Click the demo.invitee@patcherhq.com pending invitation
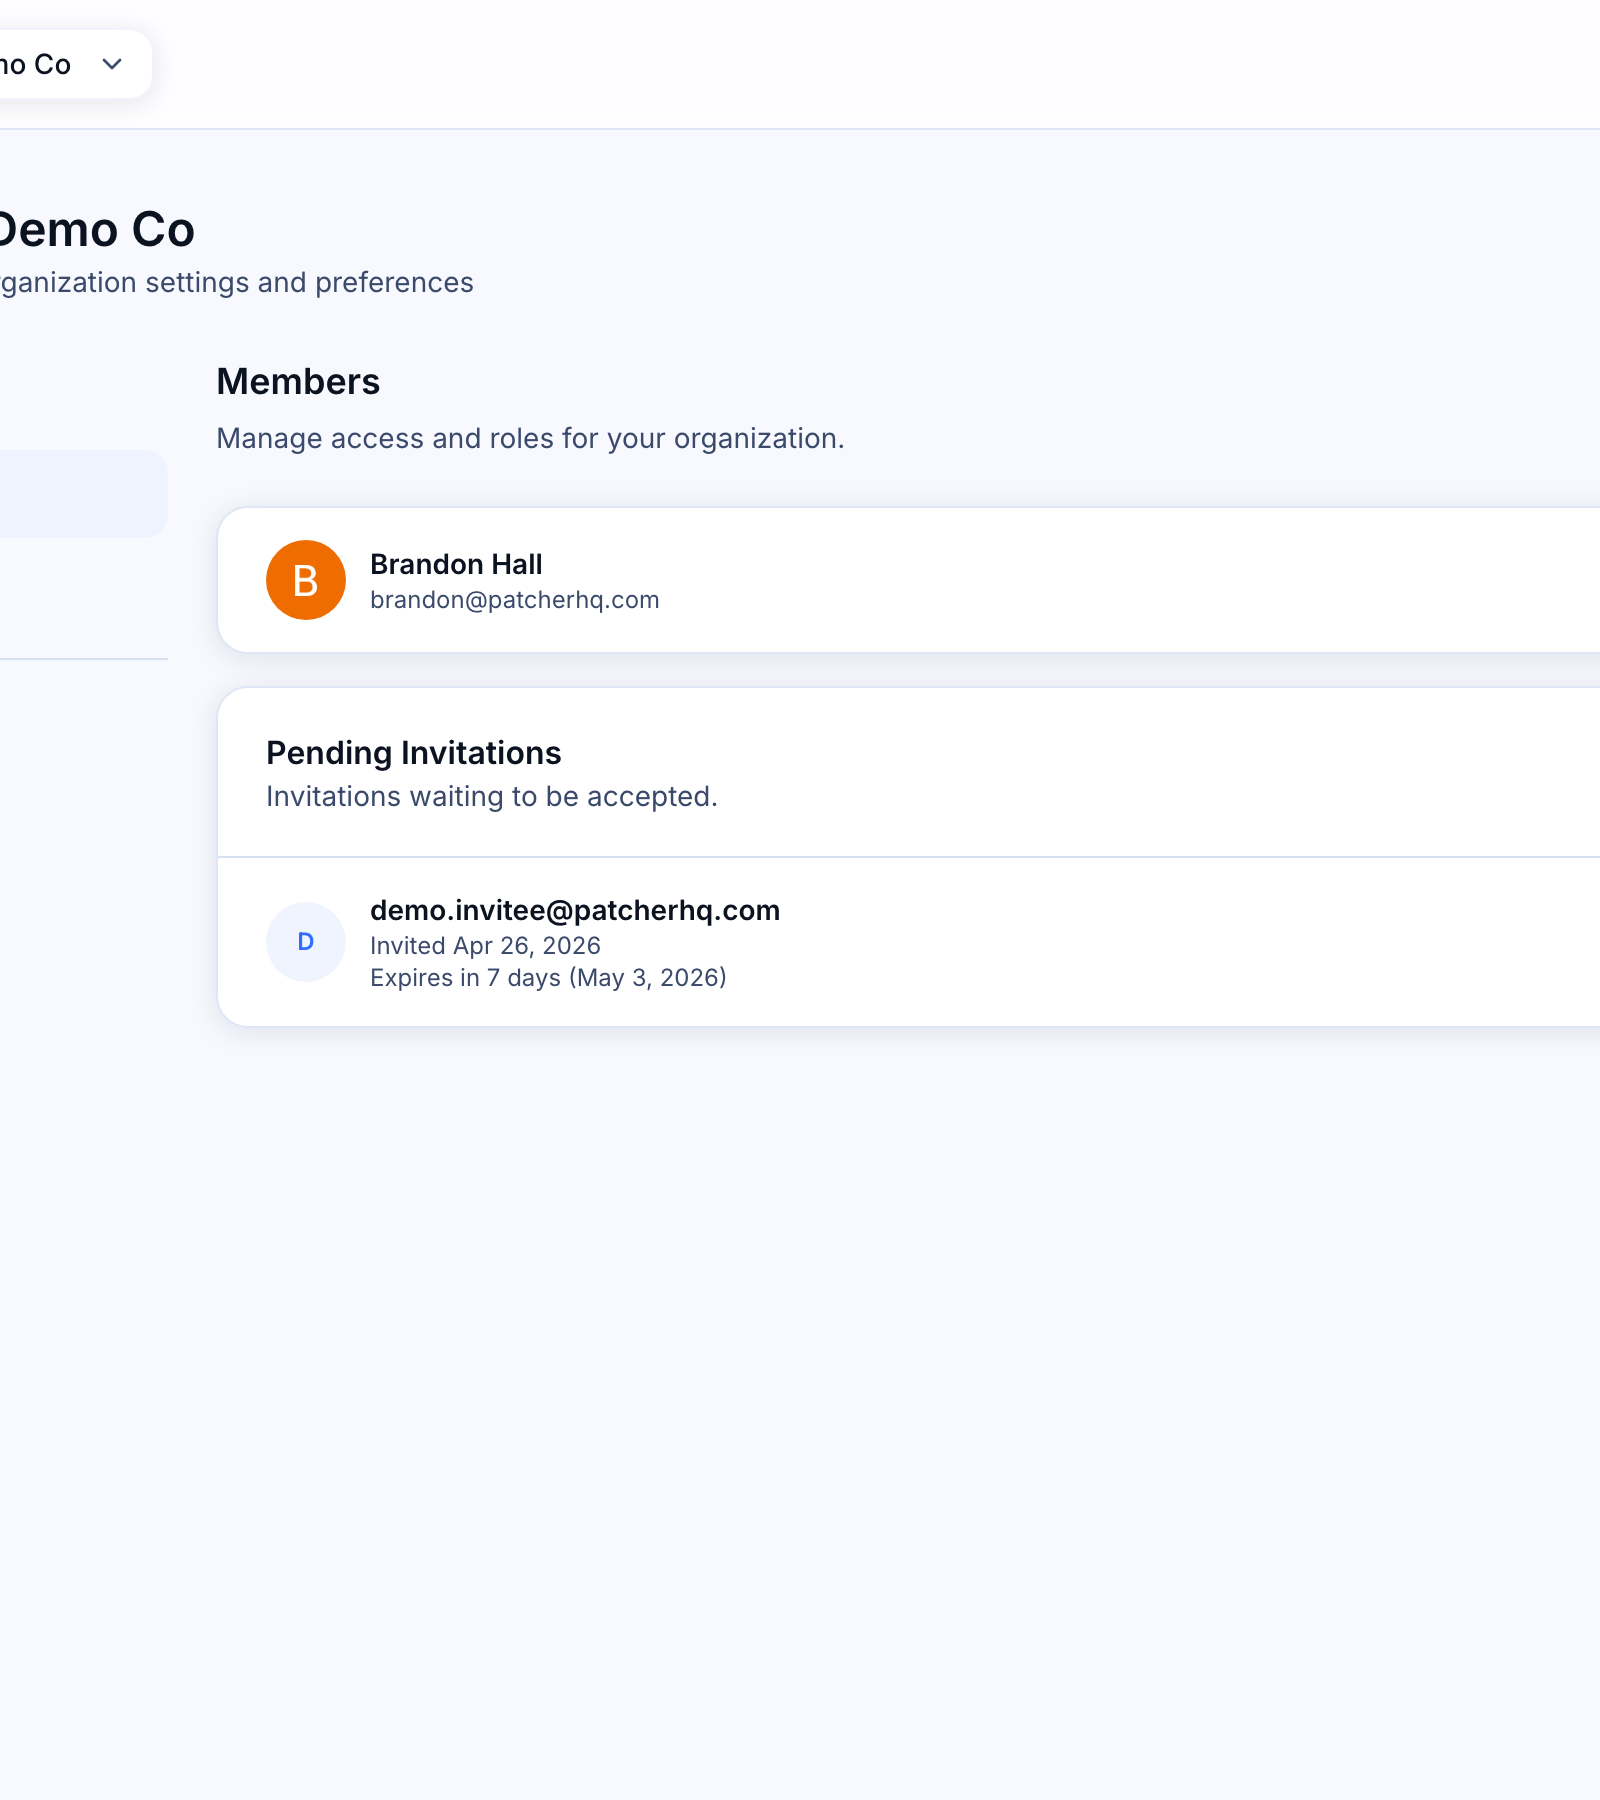 tap(575, 910)
